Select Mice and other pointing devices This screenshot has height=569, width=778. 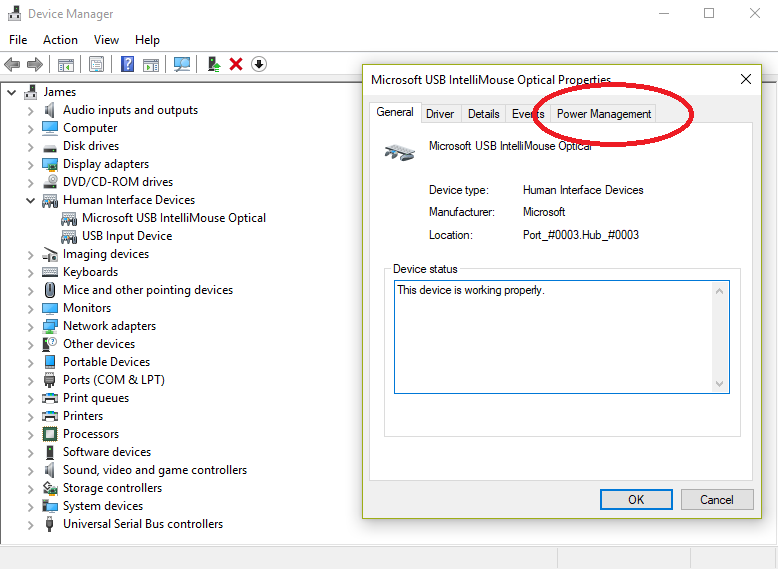point(147,290)
